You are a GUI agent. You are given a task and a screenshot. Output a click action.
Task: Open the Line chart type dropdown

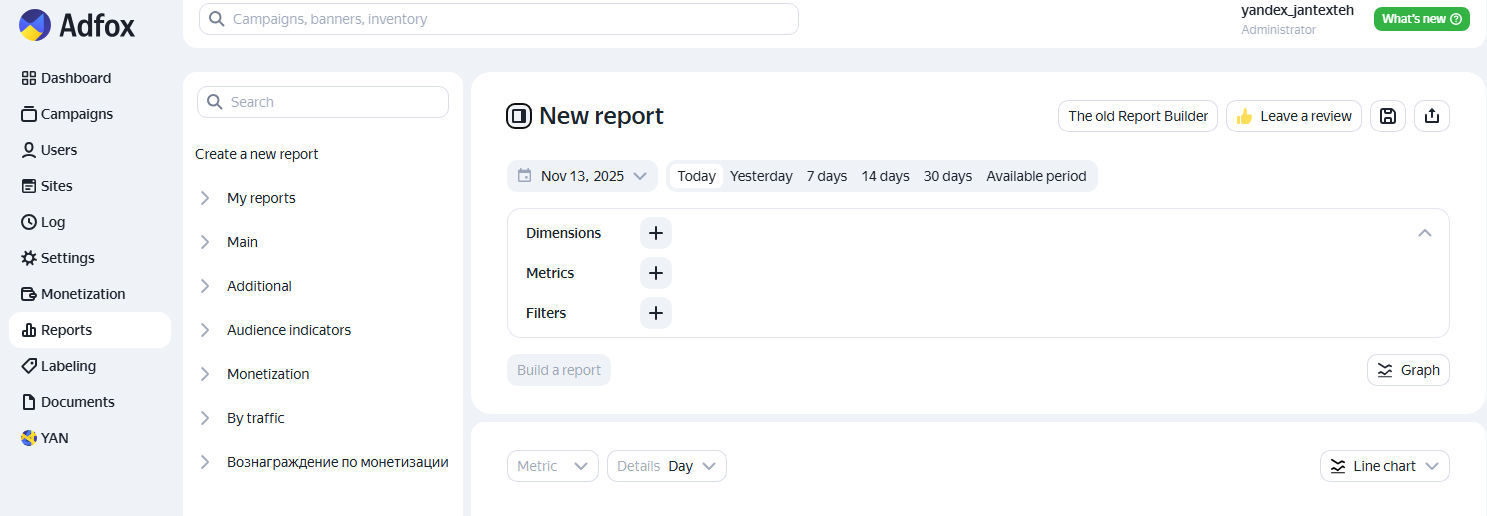pyautogui.click(x=1384, y=466)
